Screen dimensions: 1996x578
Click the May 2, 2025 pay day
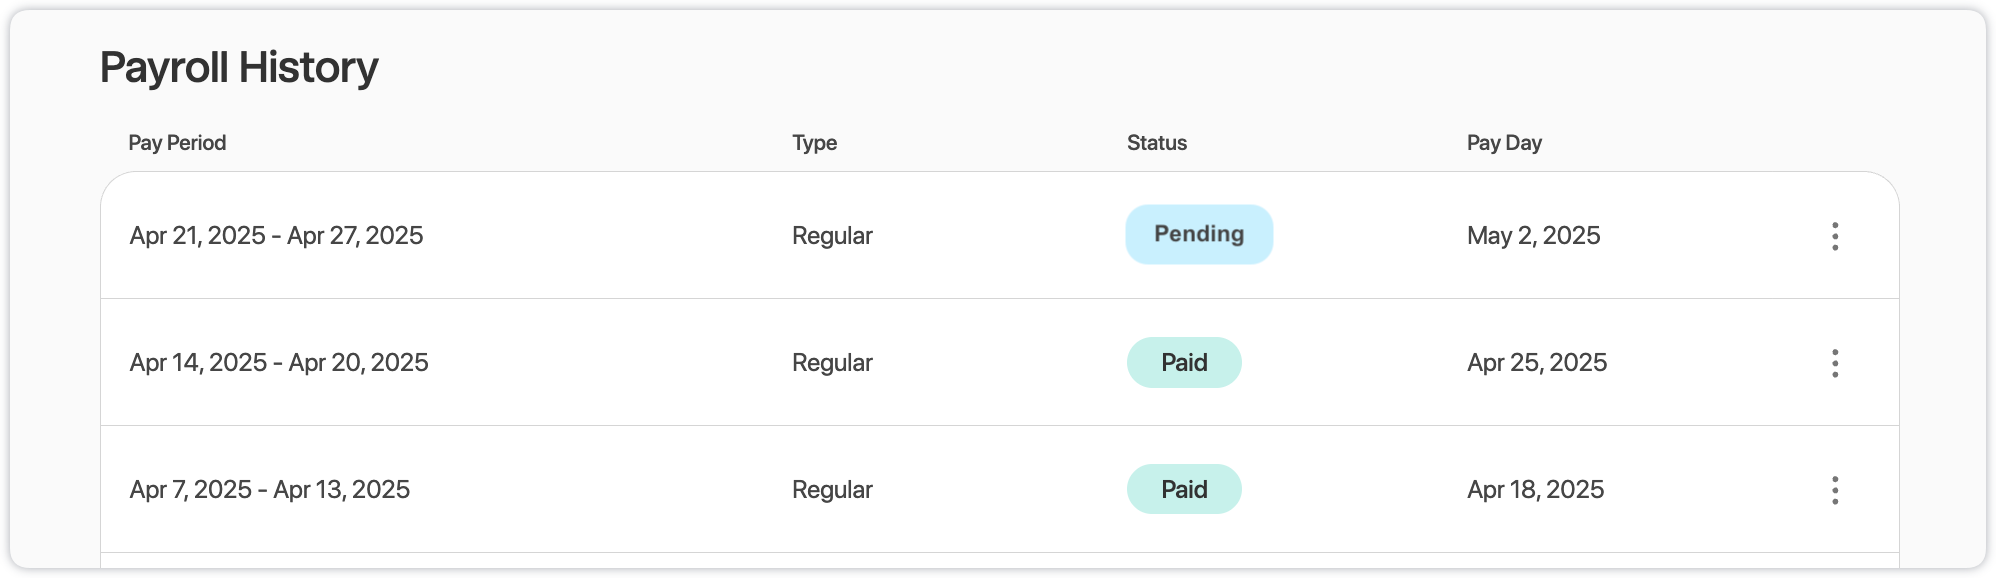pyautogui.click(x=1533, y=236)
